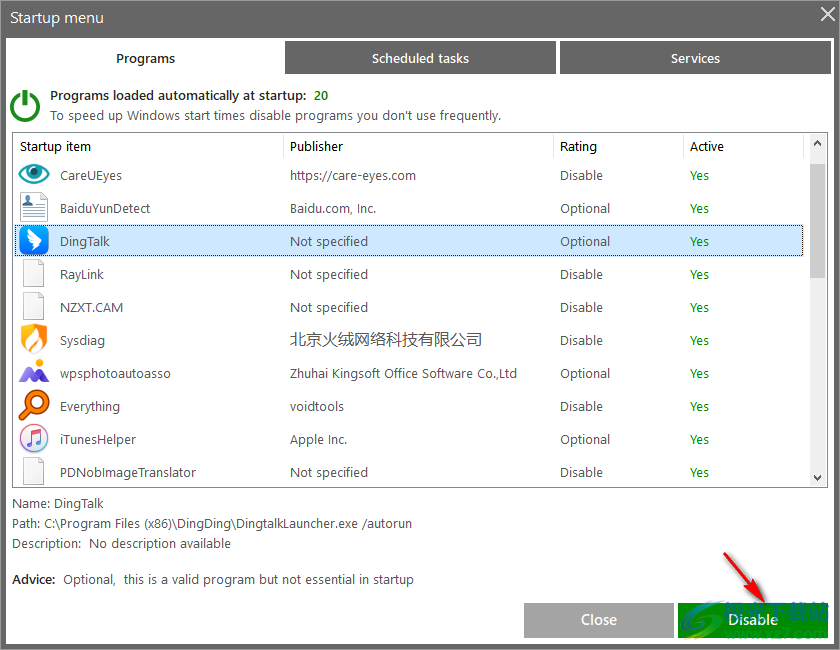Screen dimensions: 840x650
Task: Select the RayLink entry
Action: (81, 274)
